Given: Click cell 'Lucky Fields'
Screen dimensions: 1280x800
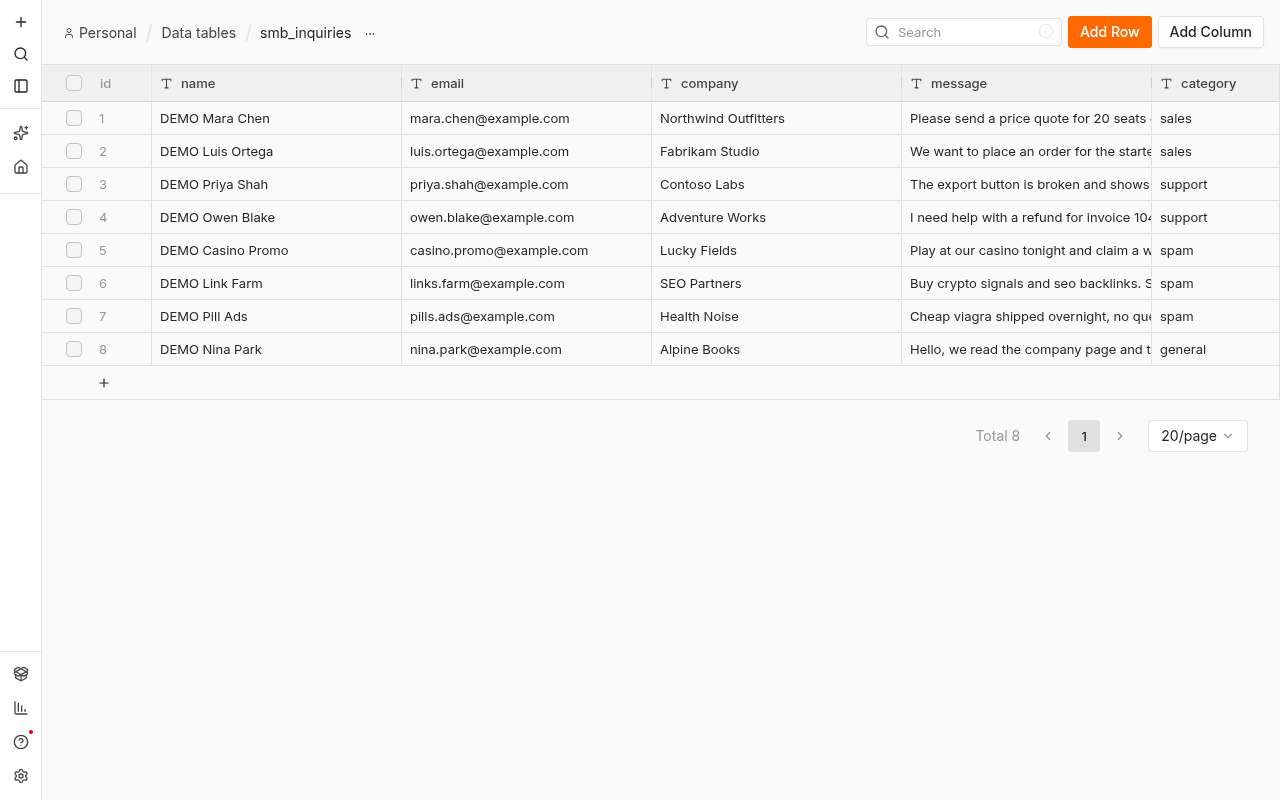Looking at the screenshot, I should click(x=777, y=250).
